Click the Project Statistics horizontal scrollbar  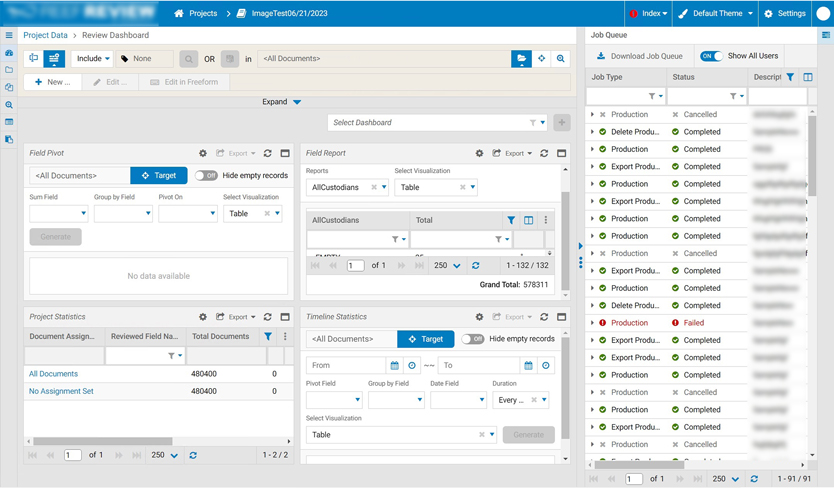pos(100,441)
